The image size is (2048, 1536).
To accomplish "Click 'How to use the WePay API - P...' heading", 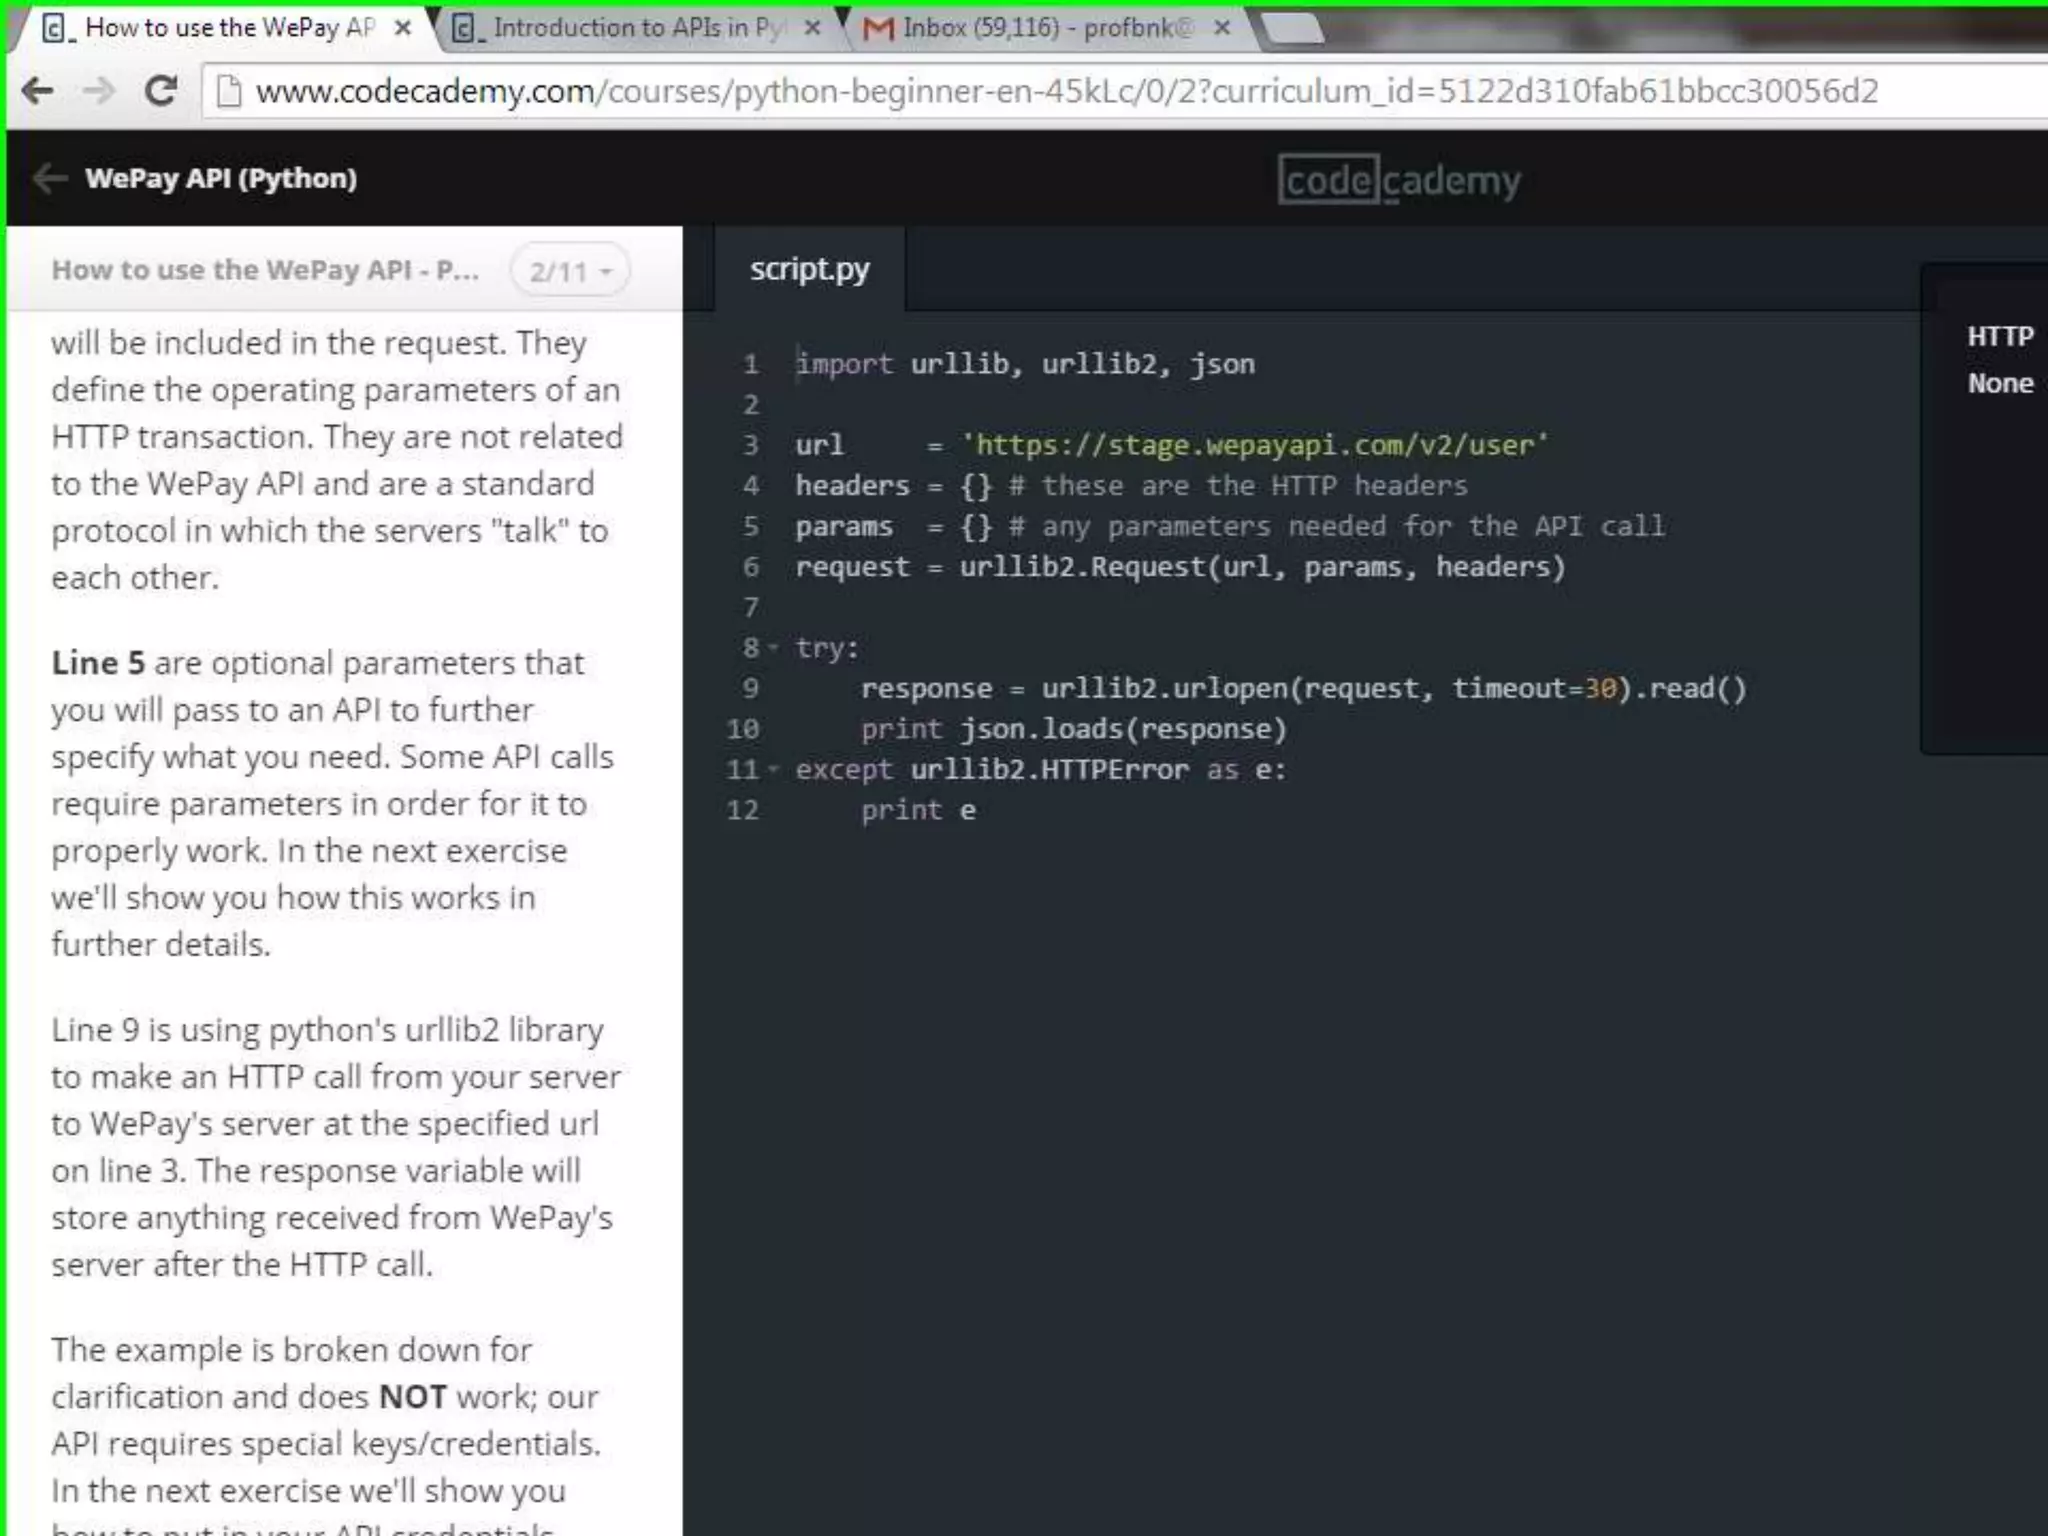I will [x=265, y=270].
